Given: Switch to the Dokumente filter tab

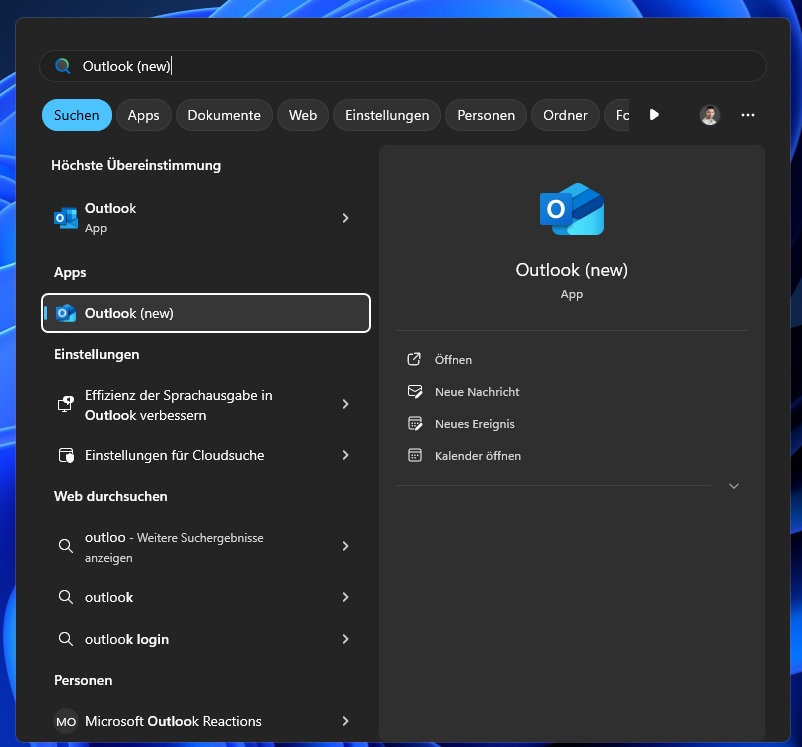Looking at the screenshot, I should [224, 115].
